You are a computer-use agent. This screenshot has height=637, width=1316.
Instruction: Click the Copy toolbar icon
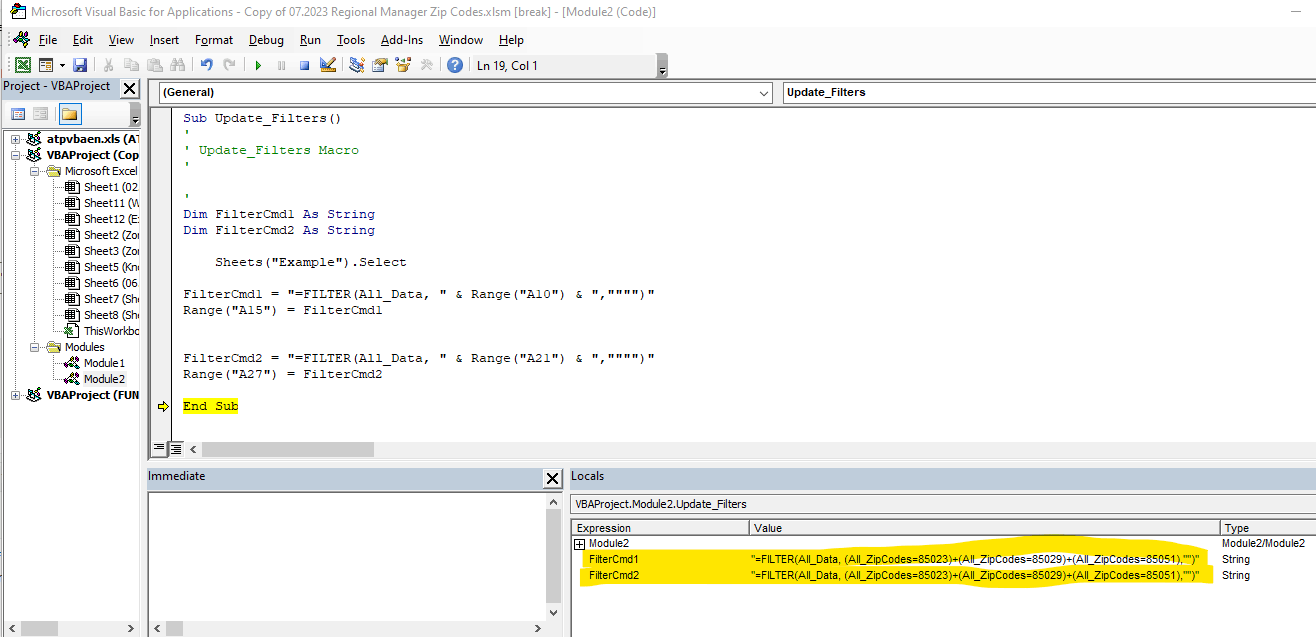coord(132,65)
